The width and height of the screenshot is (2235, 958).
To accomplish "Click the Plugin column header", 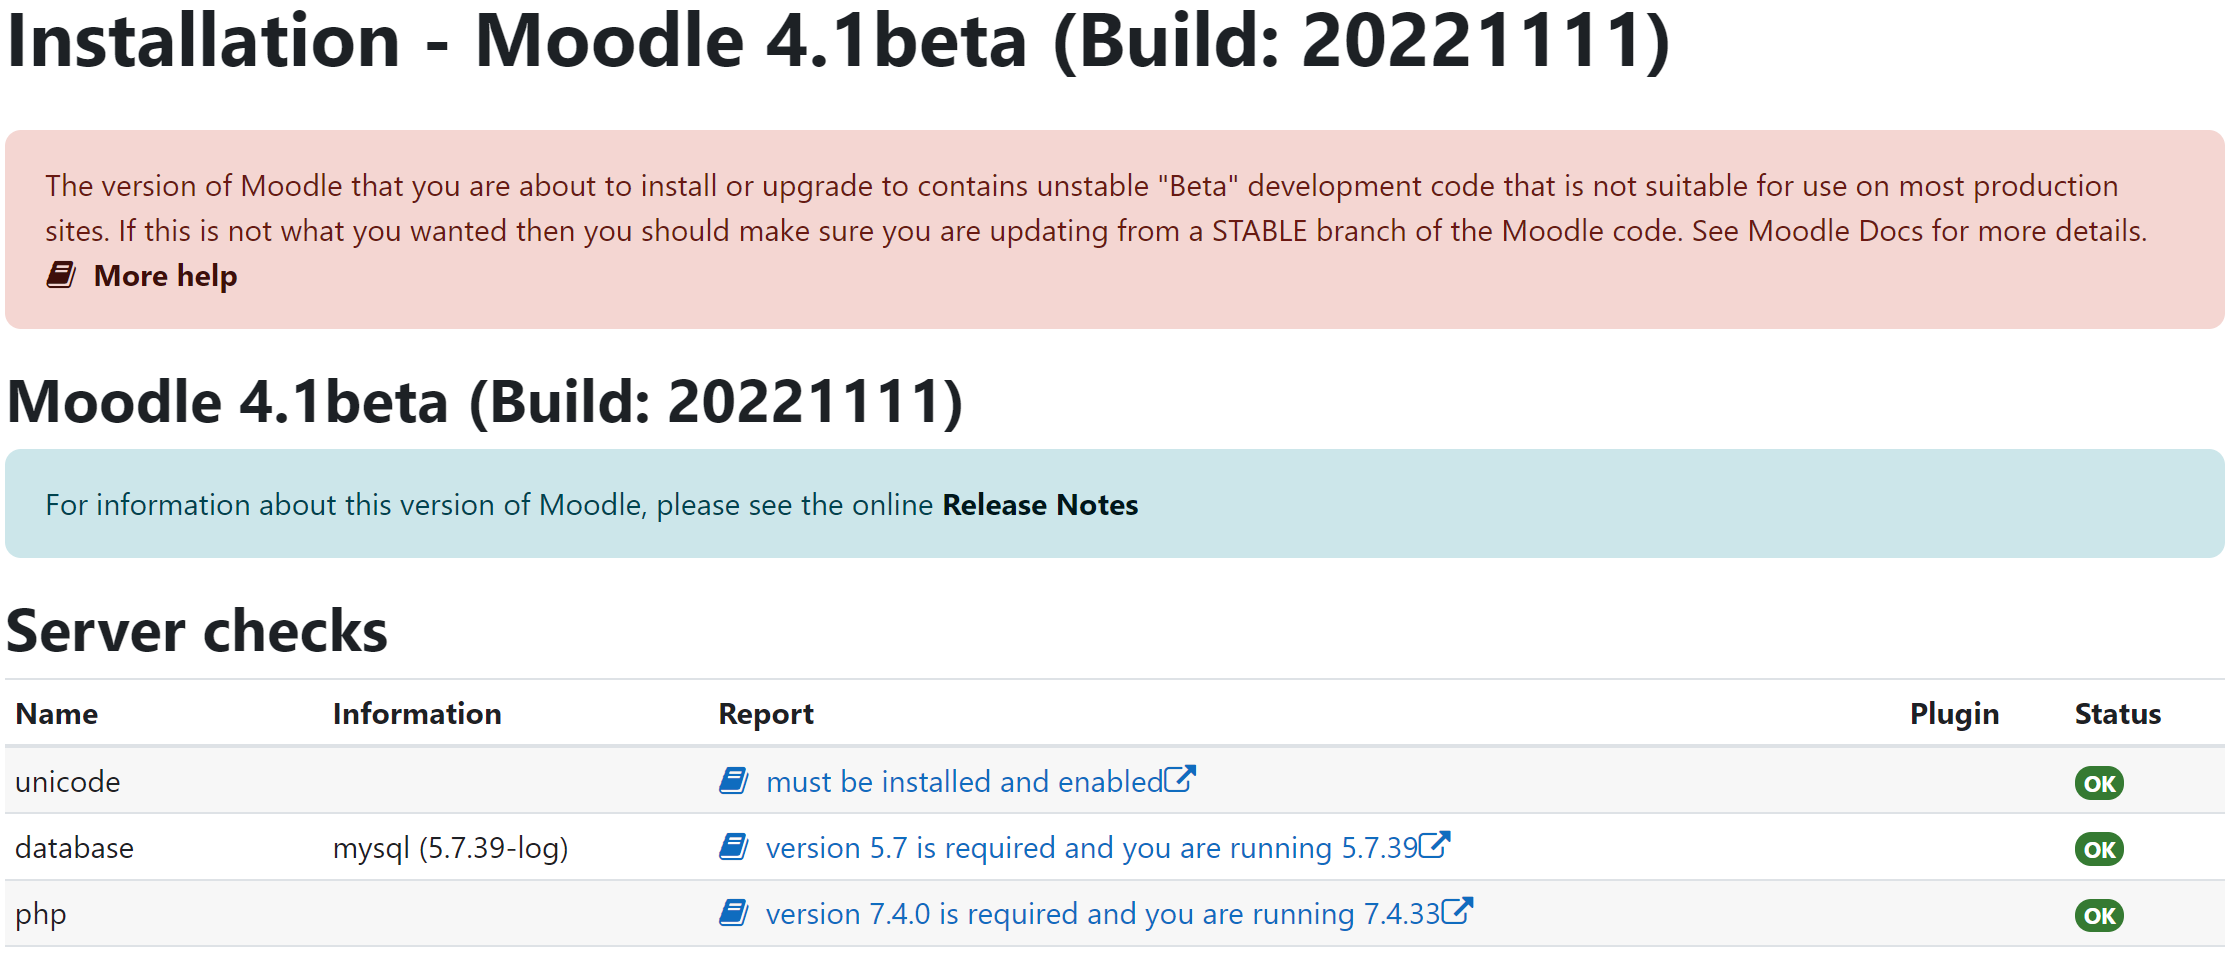I will 1954,714.
